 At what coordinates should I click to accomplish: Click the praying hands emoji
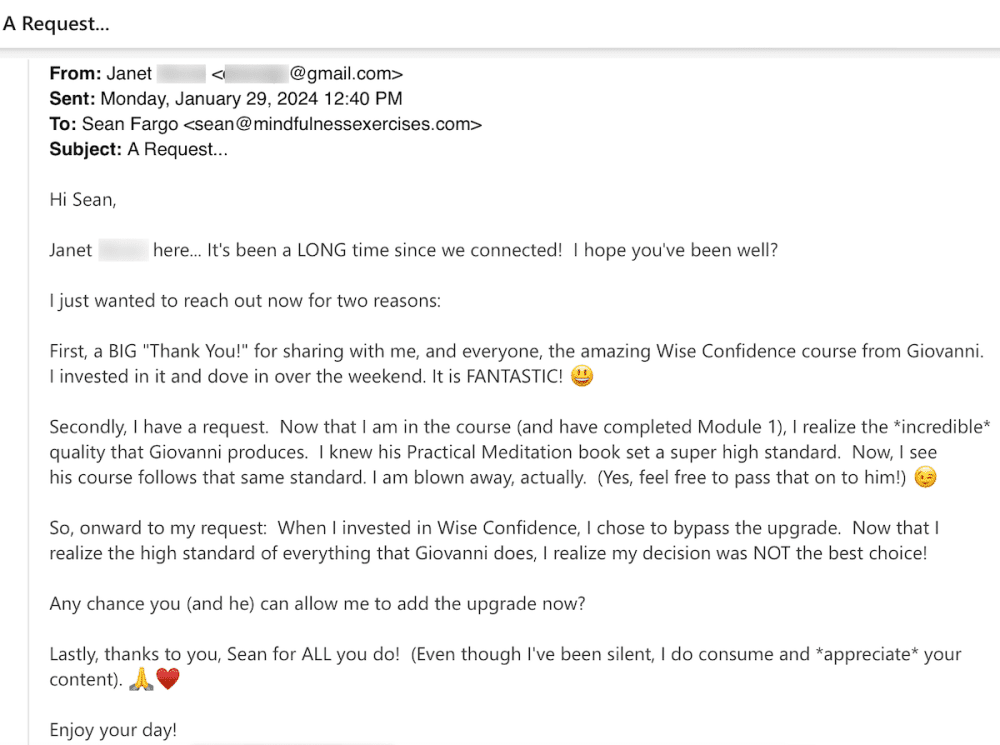click(x=142, y=680)
